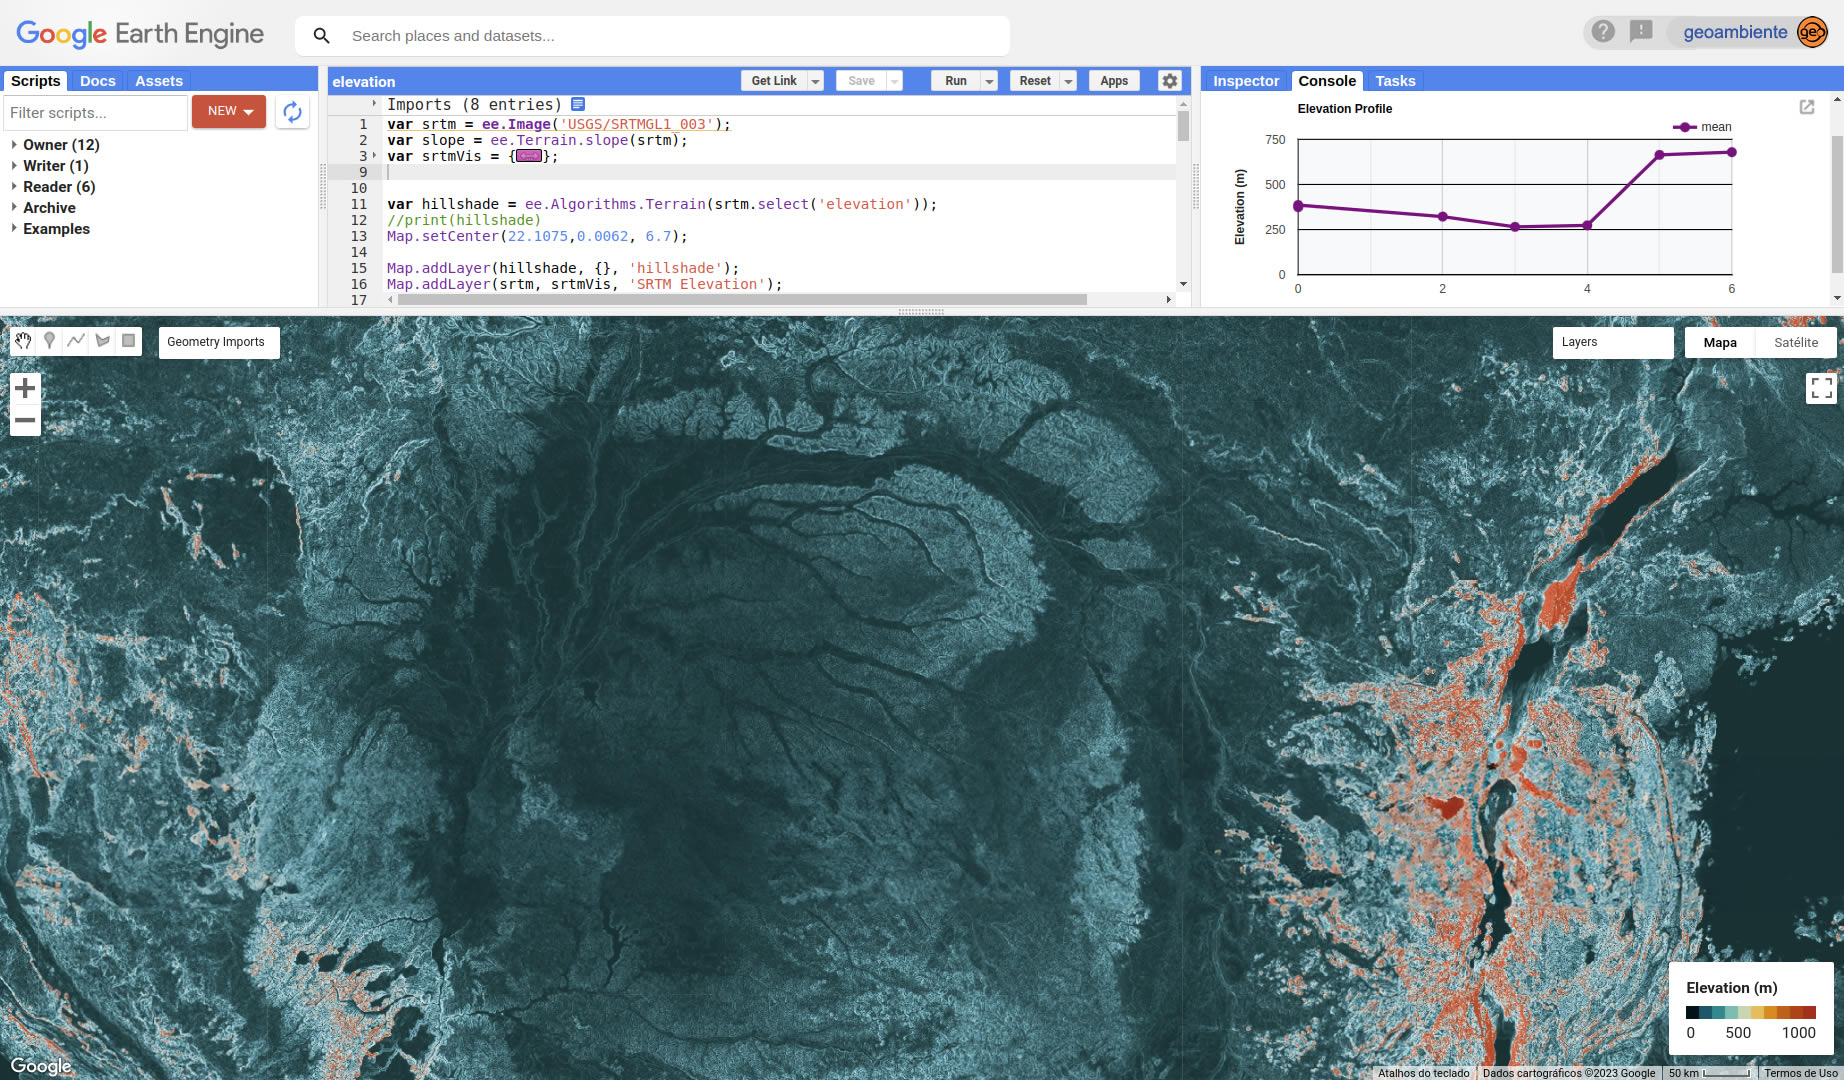
Task: Click the Apps button
Action: point(1113,81)
